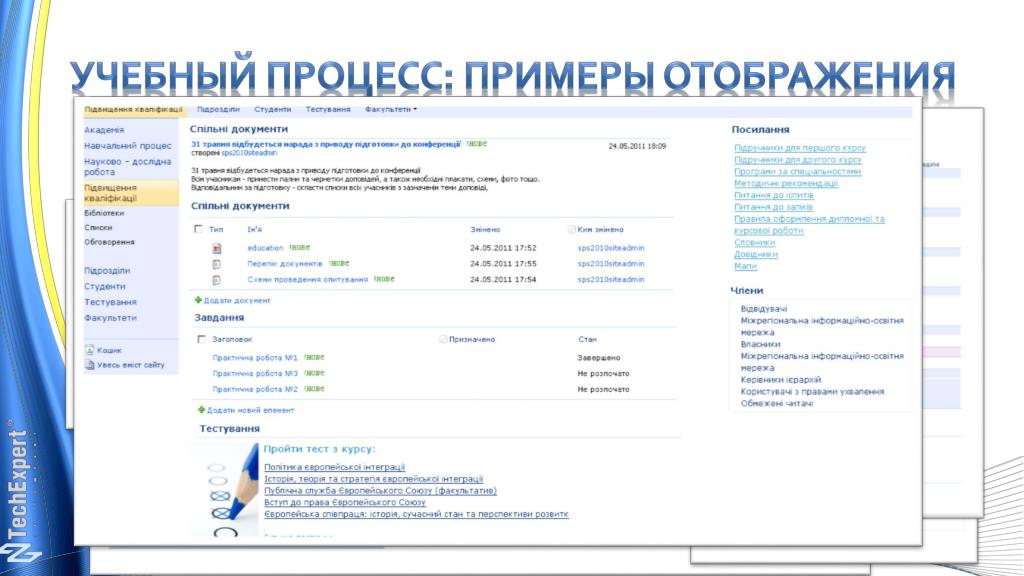Open the Довідники link

(756, 255)
